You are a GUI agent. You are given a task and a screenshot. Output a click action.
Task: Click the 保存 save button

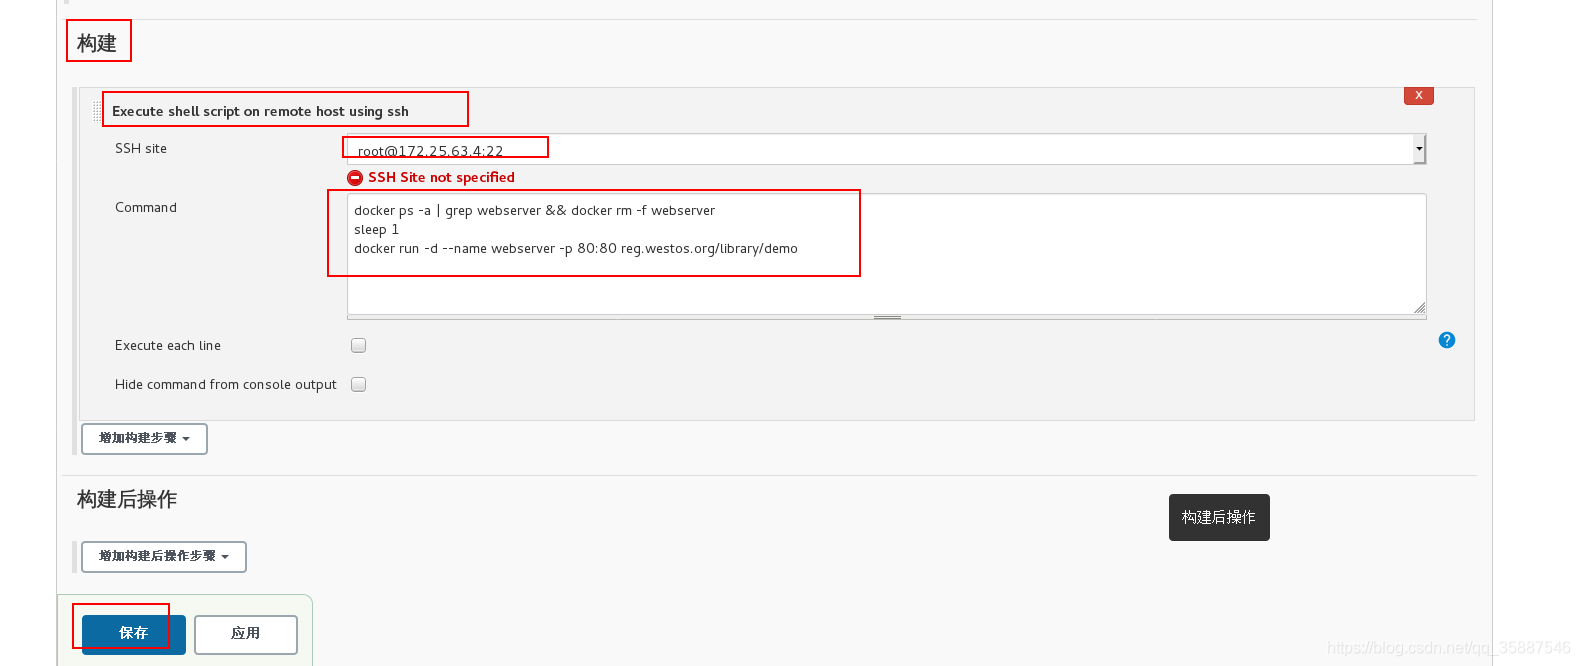(x=133, y=633)
